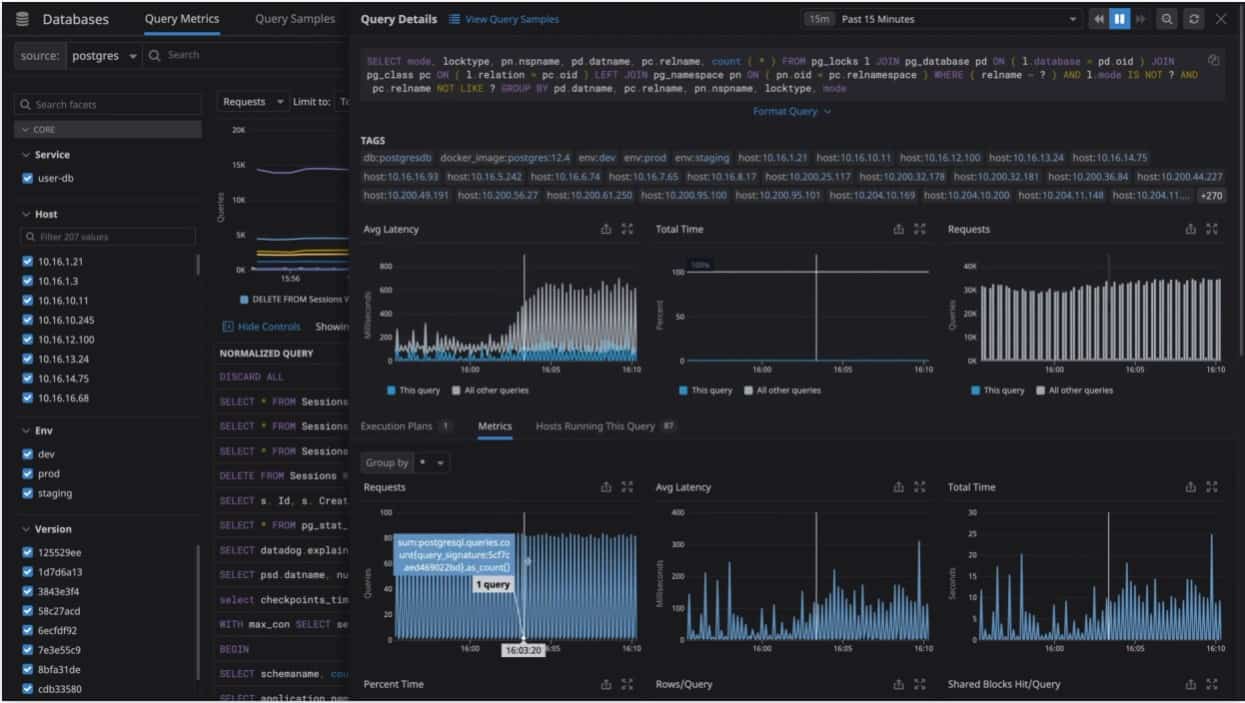Click Hide Controls
This screenshot has height=703, width=1245.
[261, 326]
